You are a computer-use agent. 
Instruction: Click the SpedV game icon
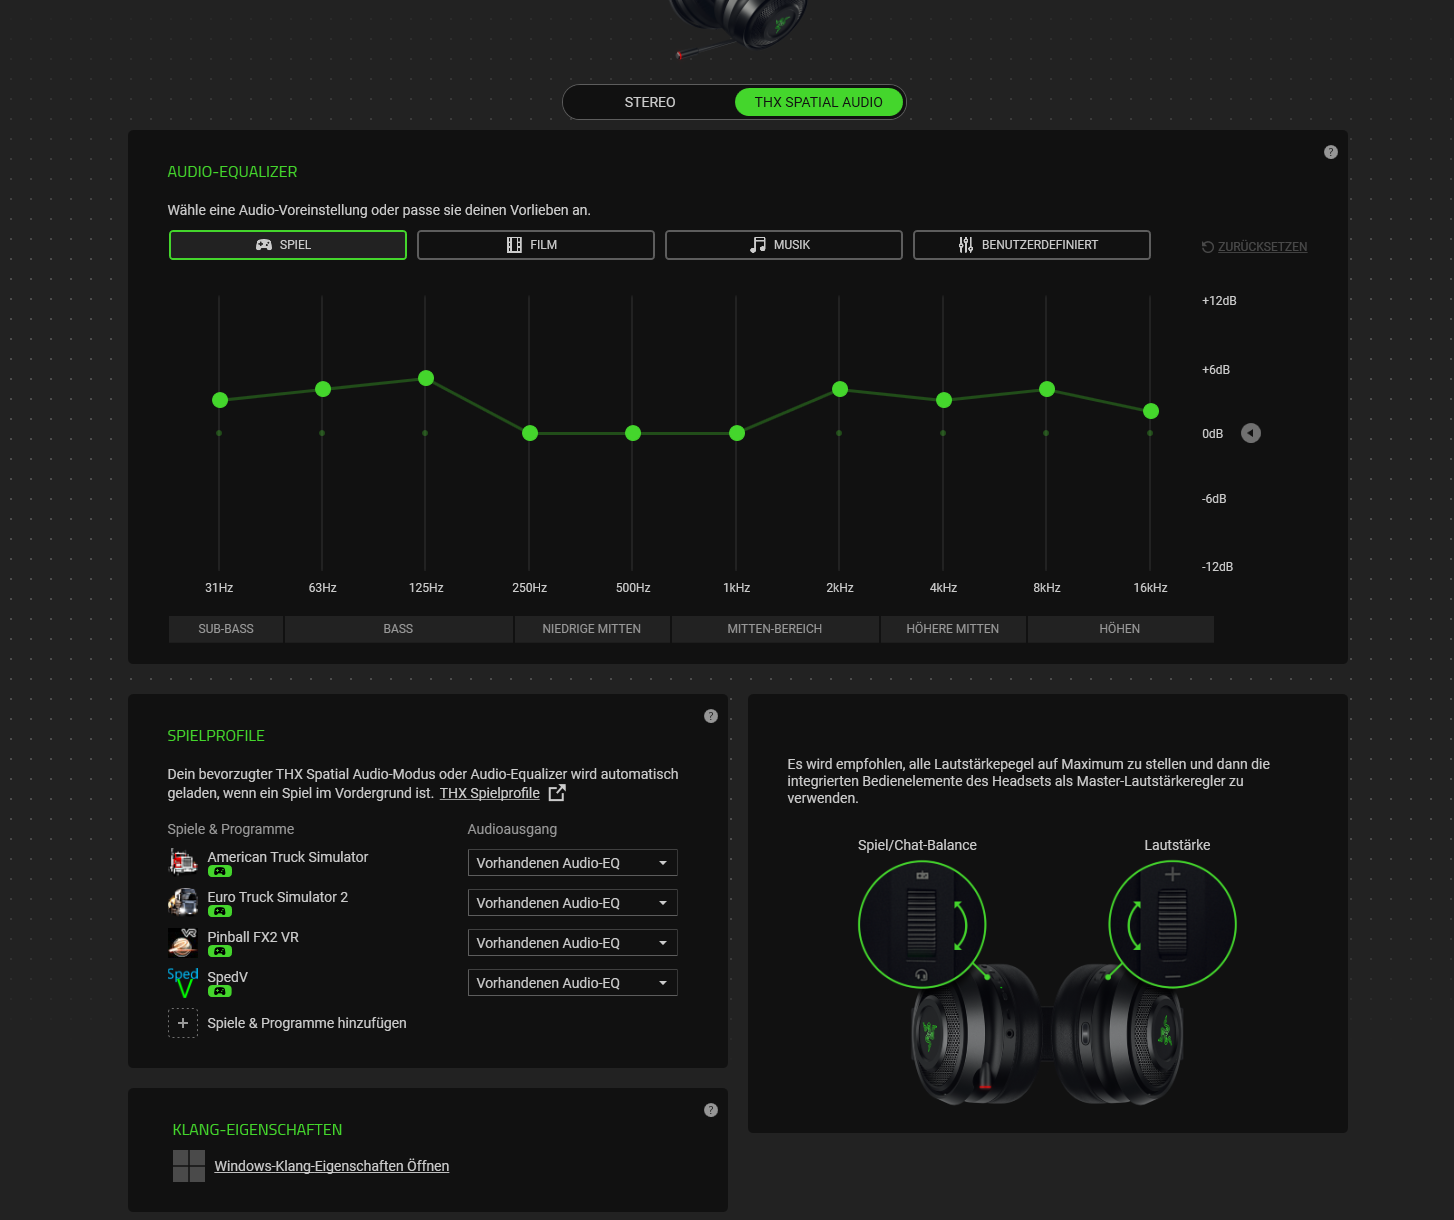[183, 982]
